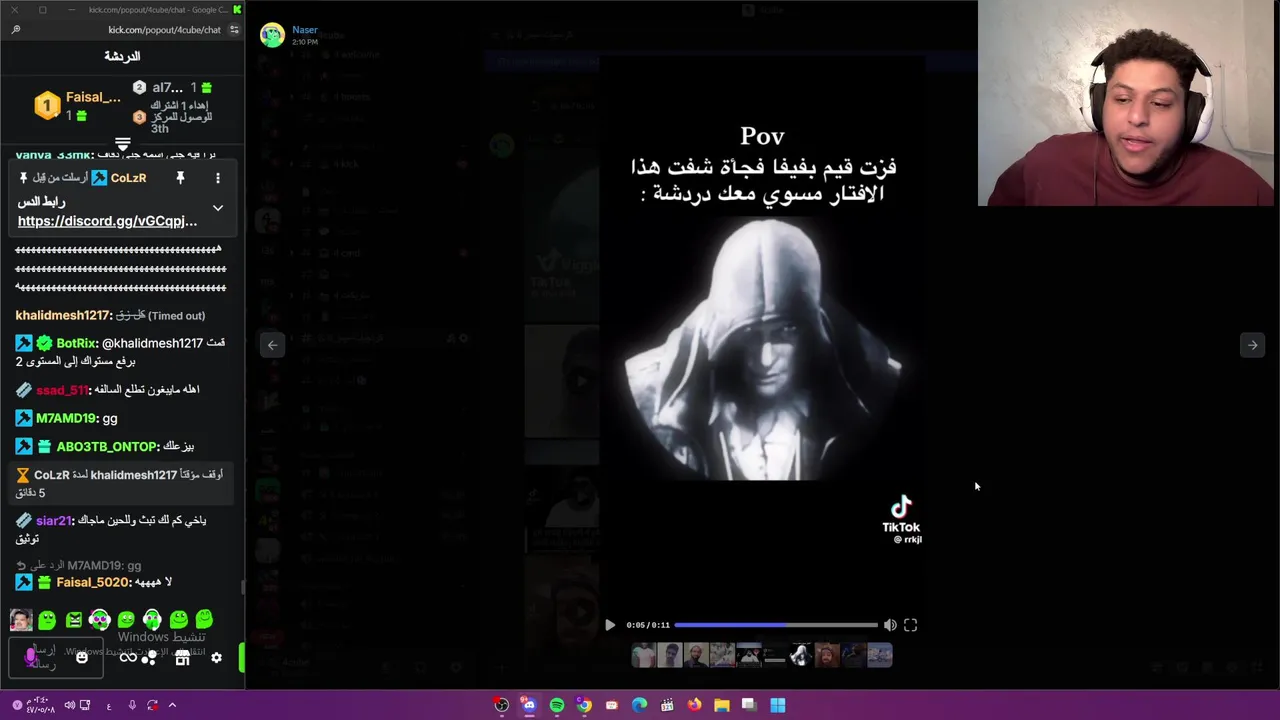Image resolution: width=1280 pixels, height=720 pixels.
Task: Open the video in fullscreen mode
Action: coord(910,625)
